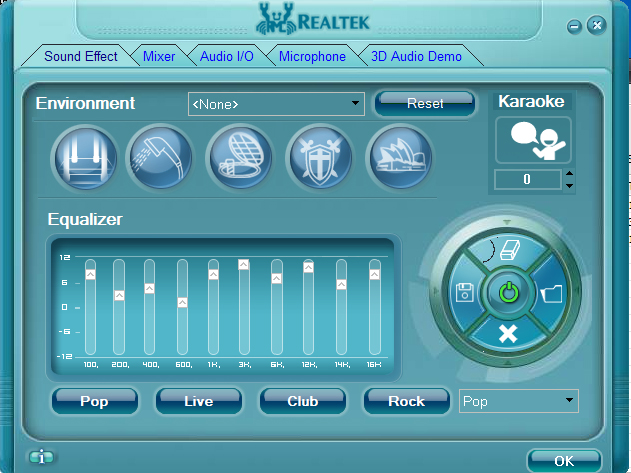Increase the Karaoke key value
This screenshot has height=473, width=631.
pyautogui.click(x=569, y=174)
